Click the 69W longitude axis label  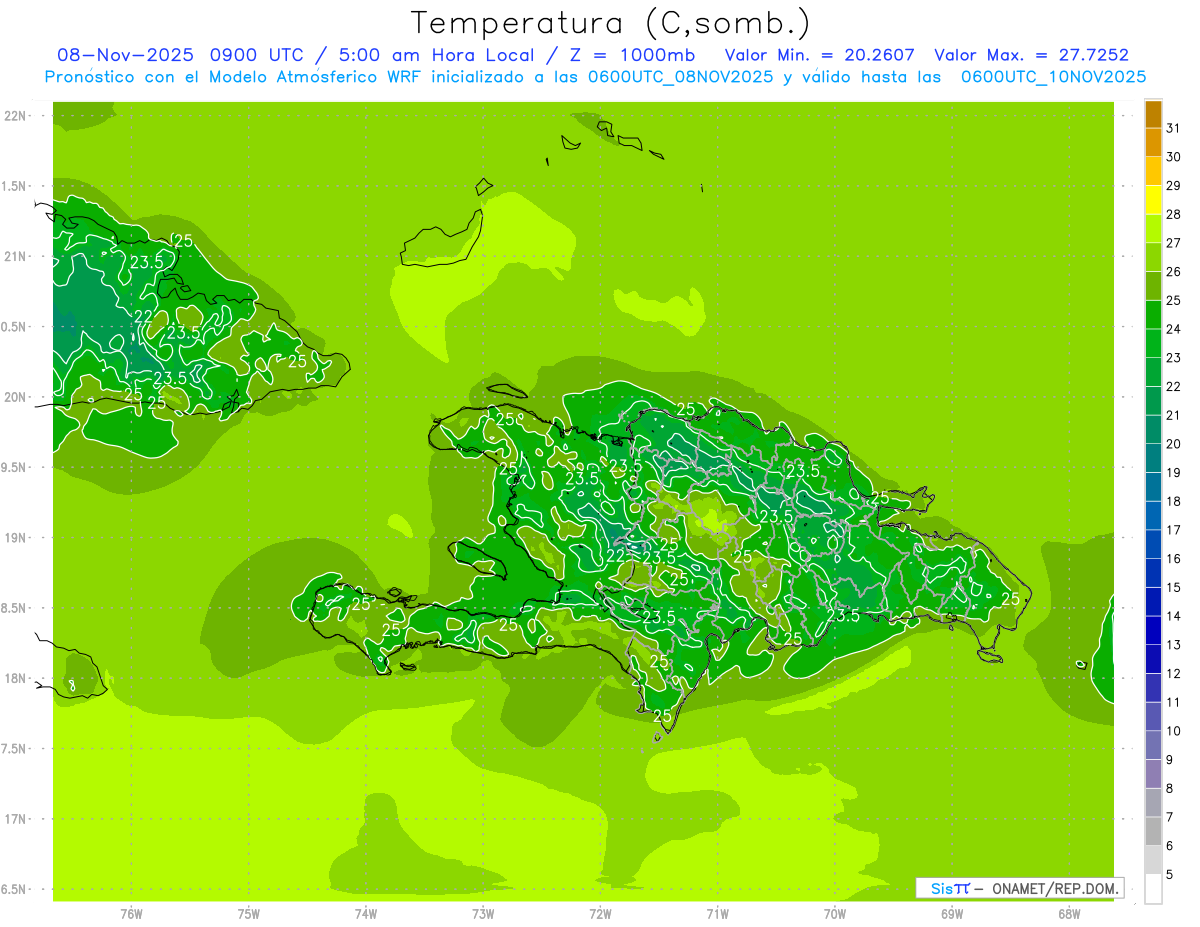click(952, 914)
